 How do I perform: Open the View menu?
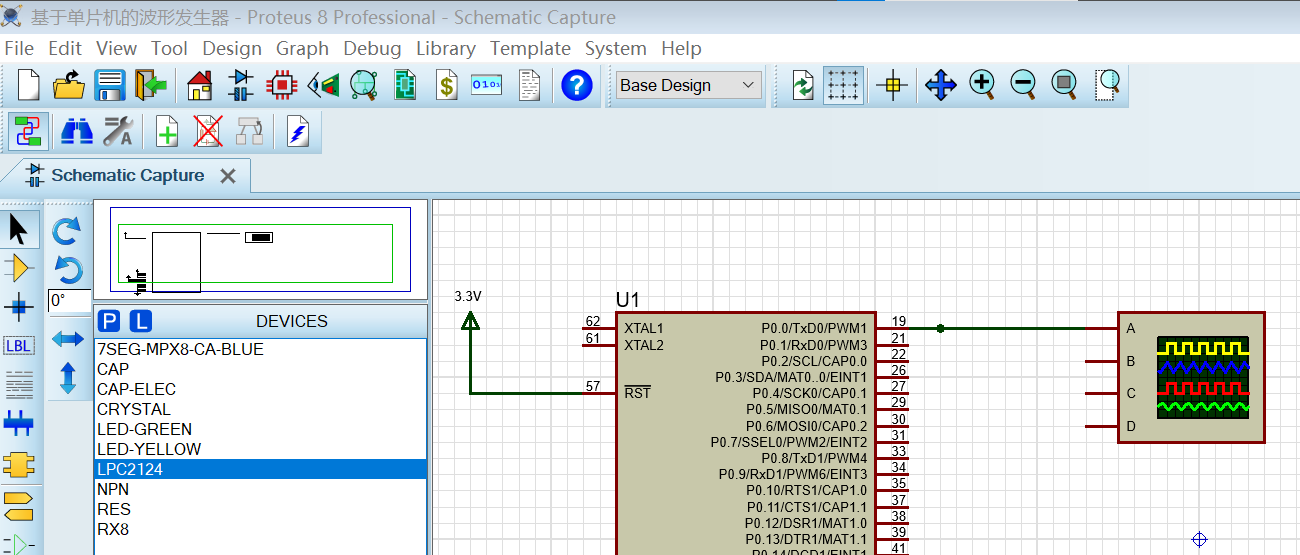[116, 48]
